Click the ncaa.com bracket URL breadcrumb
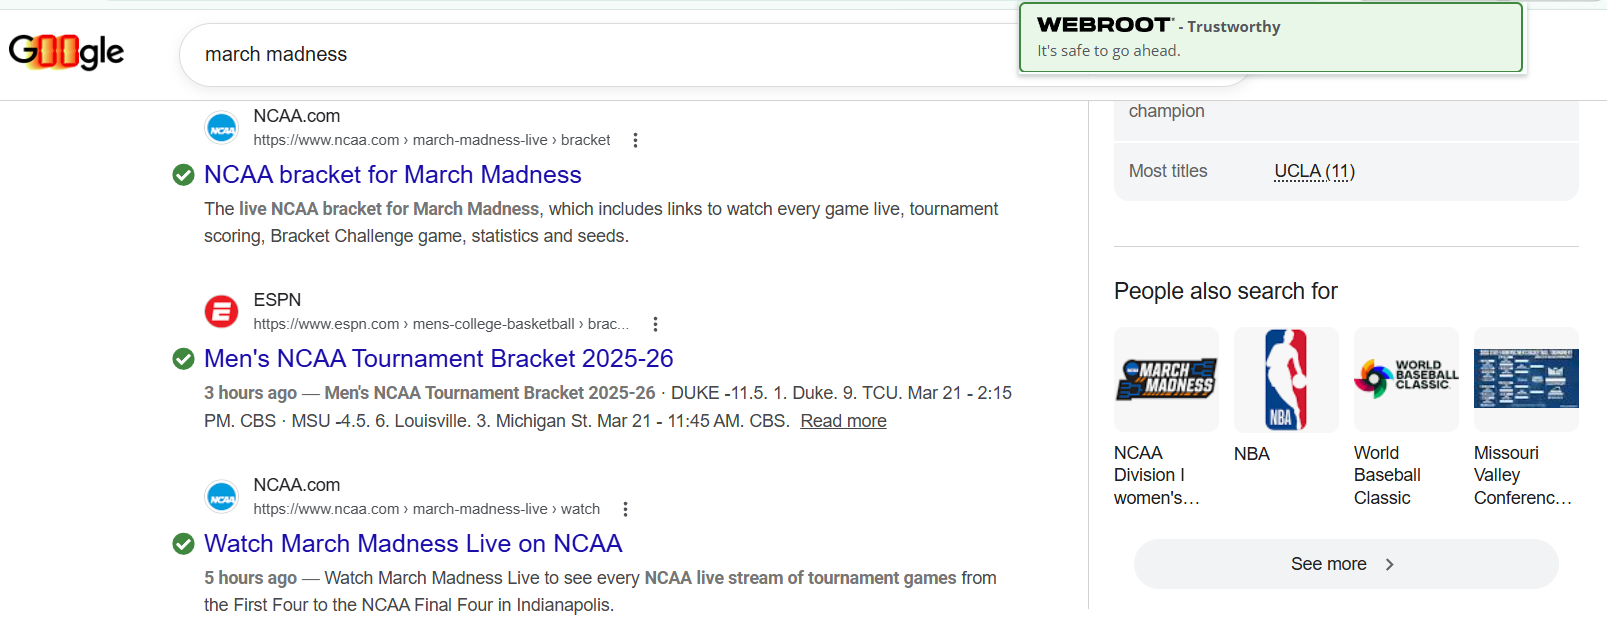Screen dimensions: 1607x619 coord(432,140)
